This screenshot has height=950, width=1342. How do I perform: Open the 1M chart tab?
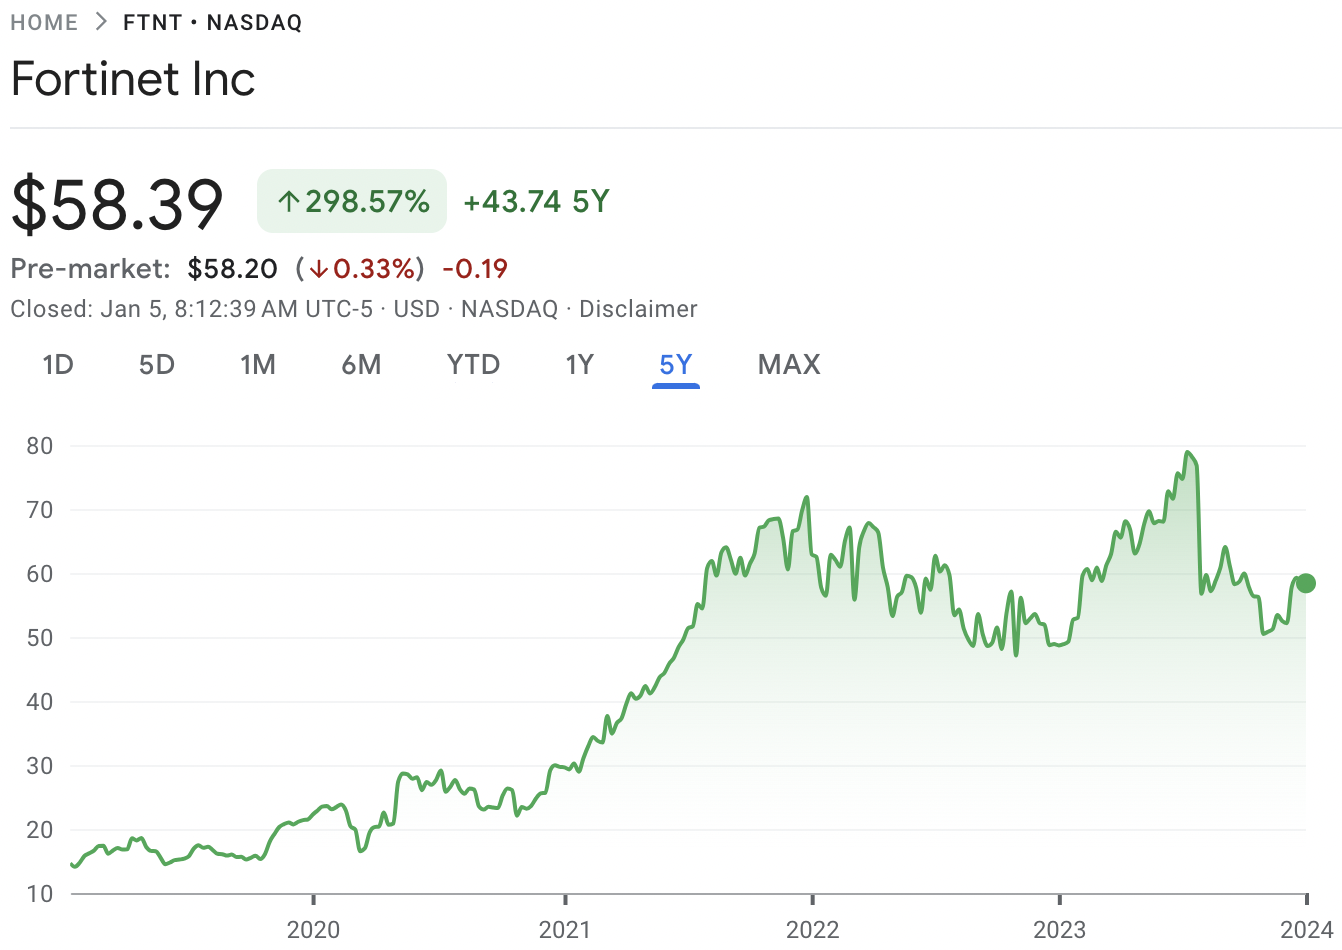point(258,365)
